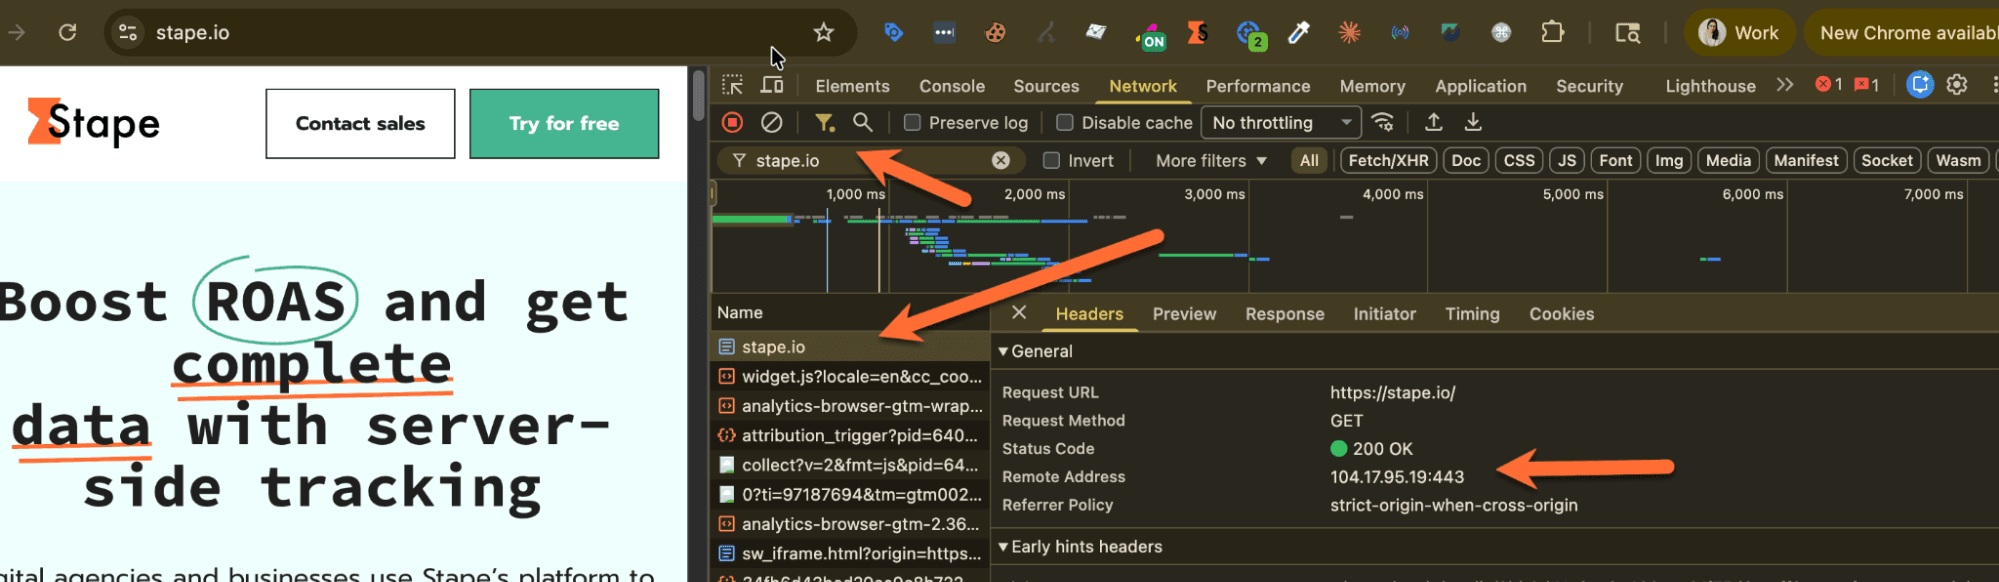Click the Try for free button
The height and width of the screenshot is (582, 1999).
tap(564, 123)
